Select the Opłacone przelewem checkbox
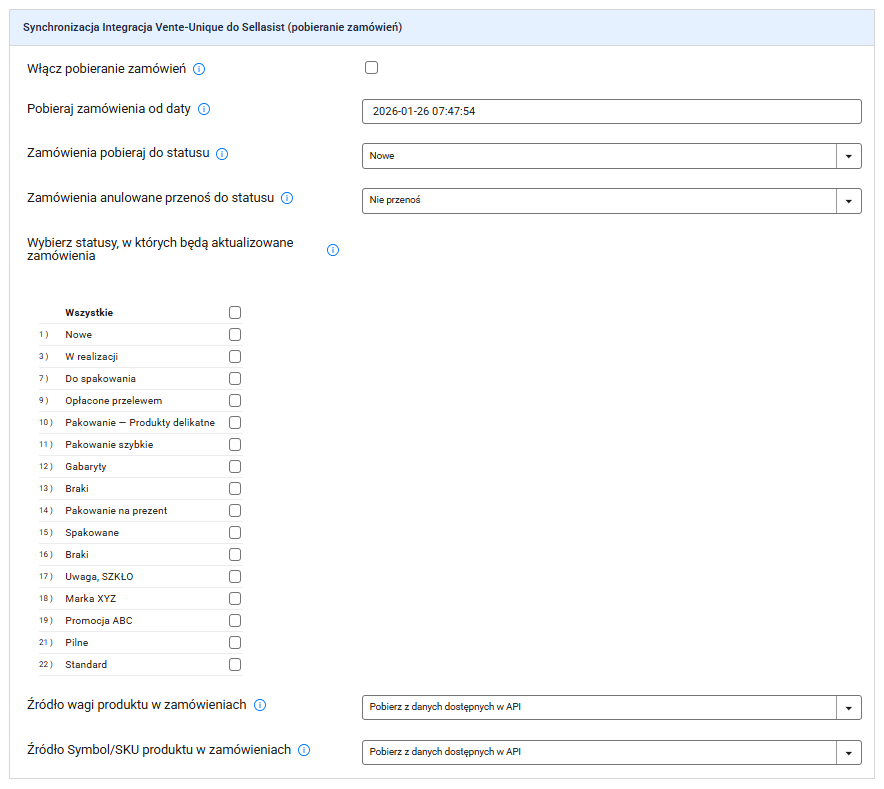 235,401
